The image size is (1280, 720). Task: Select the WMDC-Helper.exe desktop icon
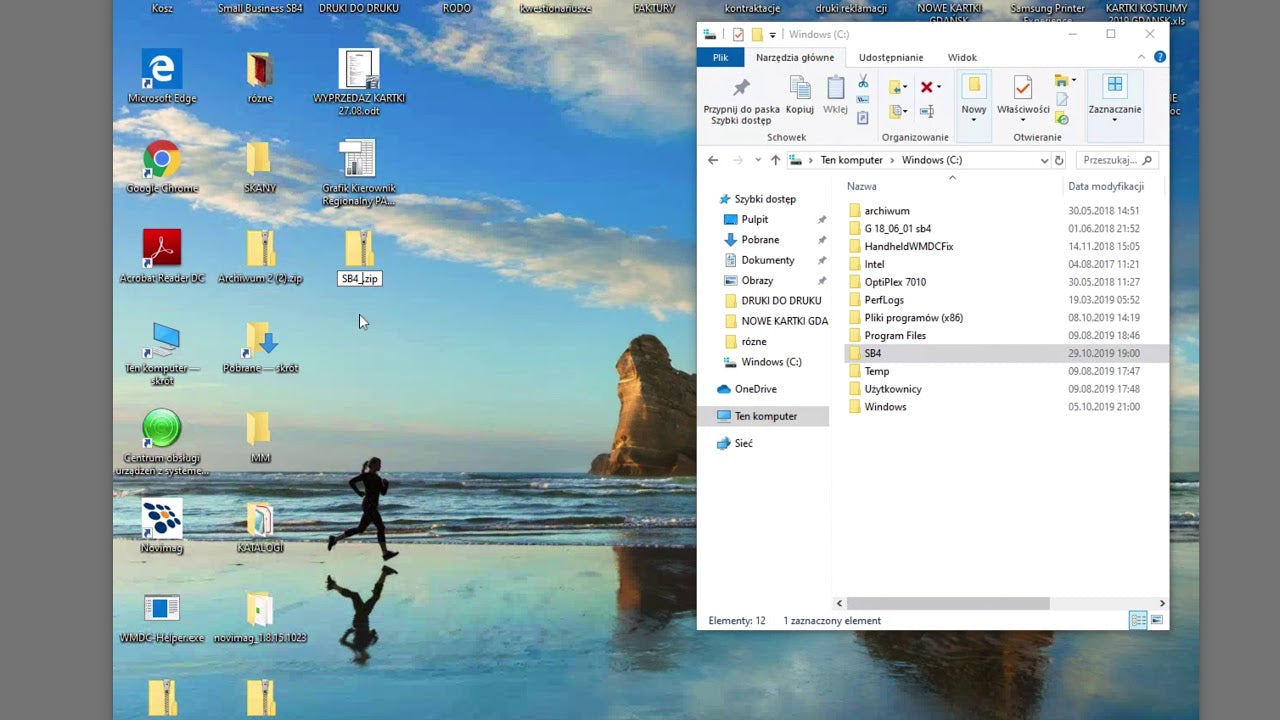(162, 618)
